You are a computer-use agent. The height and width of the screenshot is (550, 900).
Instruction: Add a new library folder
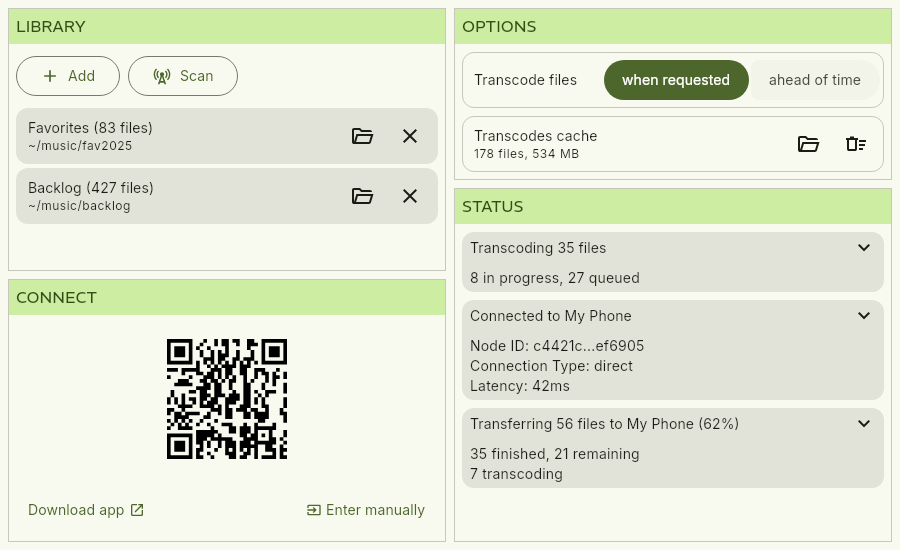pos(68,76)
